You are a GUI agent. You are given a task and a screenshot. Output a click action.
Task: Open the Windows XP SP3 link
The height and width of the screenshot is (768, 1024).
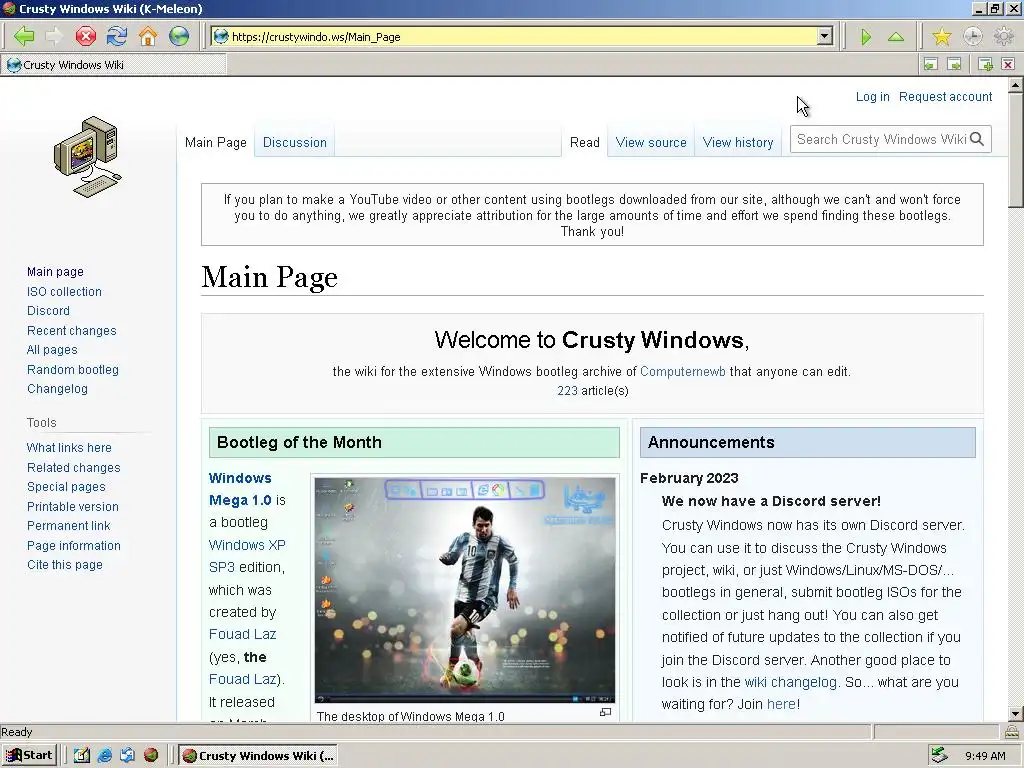pyautogui.click(x=247, y=556)
